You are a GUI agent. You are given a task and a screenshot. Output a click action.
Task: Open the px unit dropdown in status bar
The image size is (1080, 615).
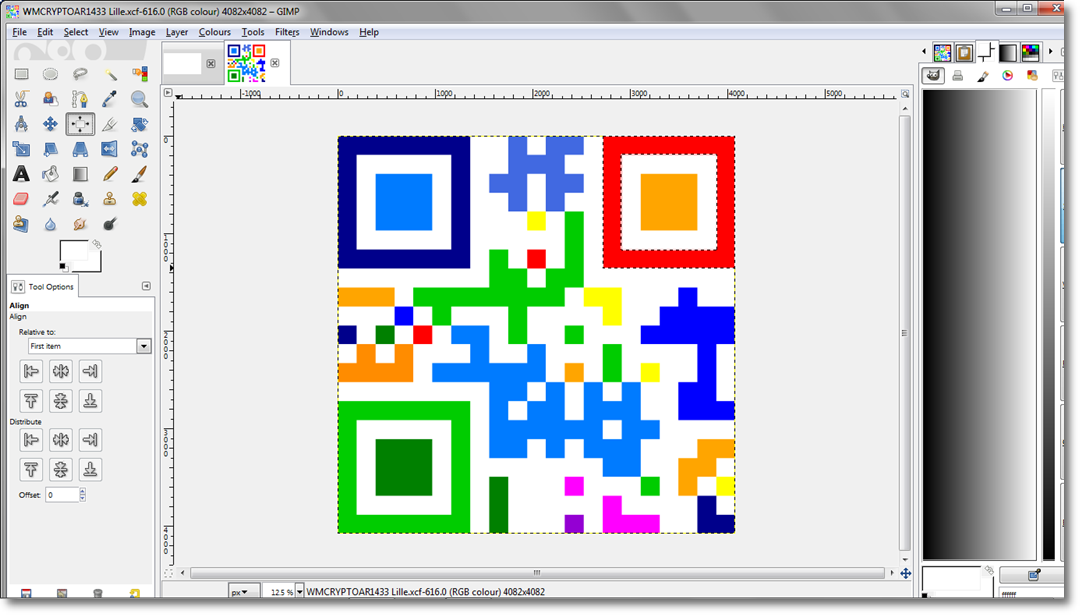[x=244, y=592]
